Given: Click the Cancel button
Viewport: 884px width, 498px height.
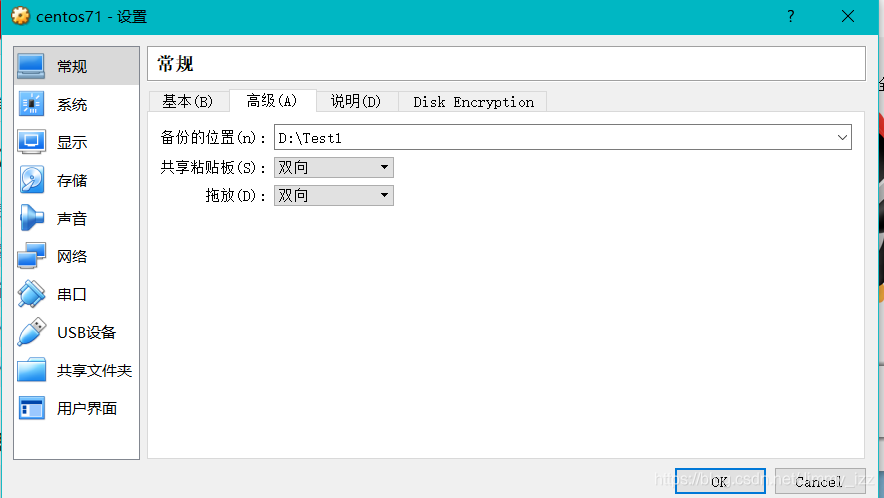Looking at the screenshot, I should [820, 481].
